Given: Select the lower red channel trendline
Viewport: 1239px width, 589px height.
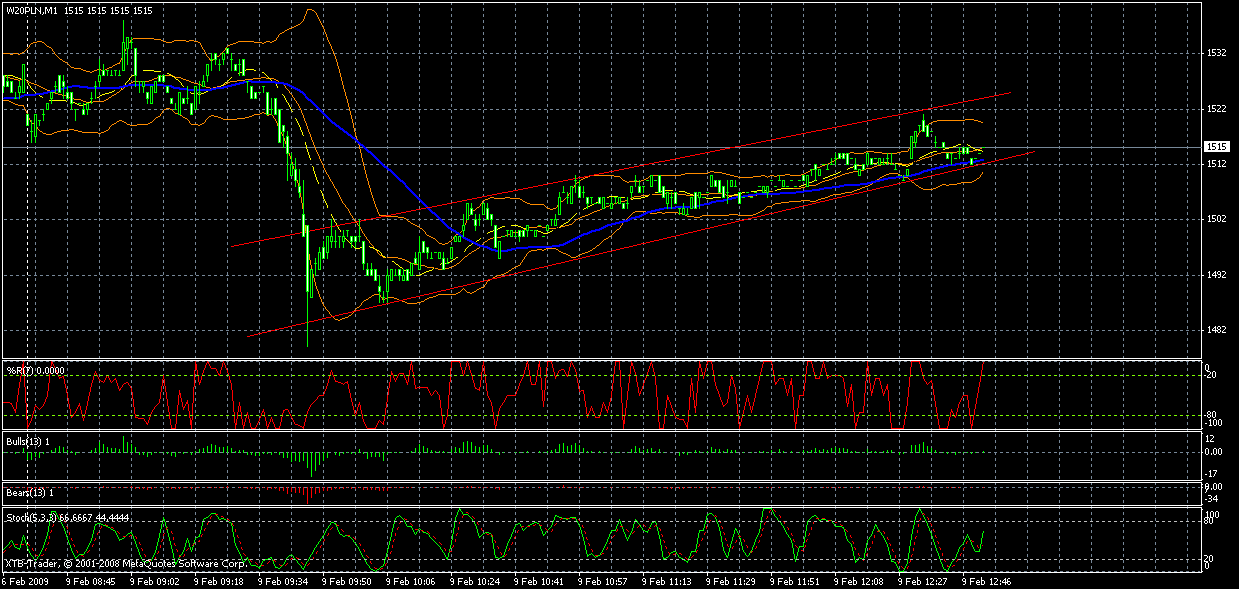Looking at the screenshot, I should [640, 243].
